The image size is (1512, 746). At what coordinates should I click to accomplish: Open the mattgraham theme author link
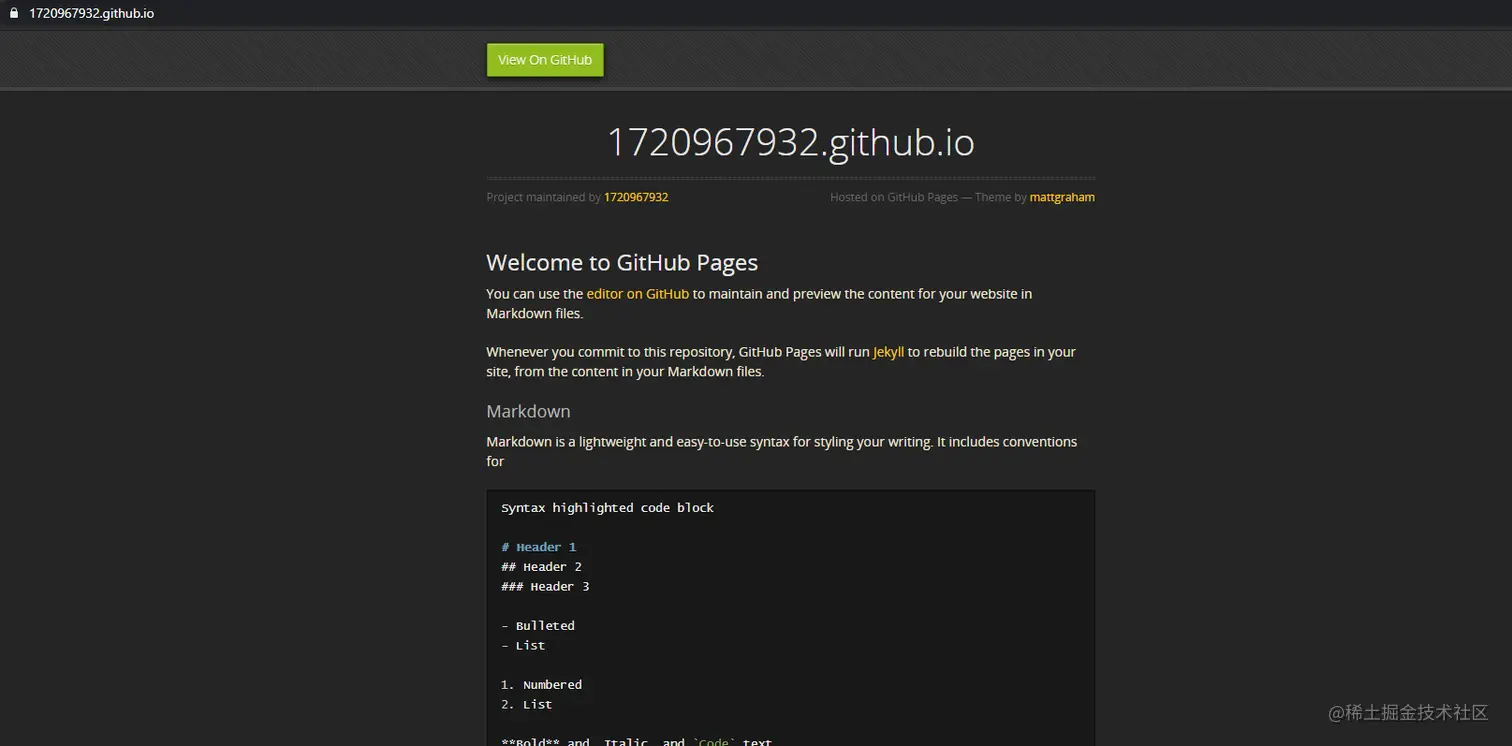pyautogui.click(x=1062, y=197)
